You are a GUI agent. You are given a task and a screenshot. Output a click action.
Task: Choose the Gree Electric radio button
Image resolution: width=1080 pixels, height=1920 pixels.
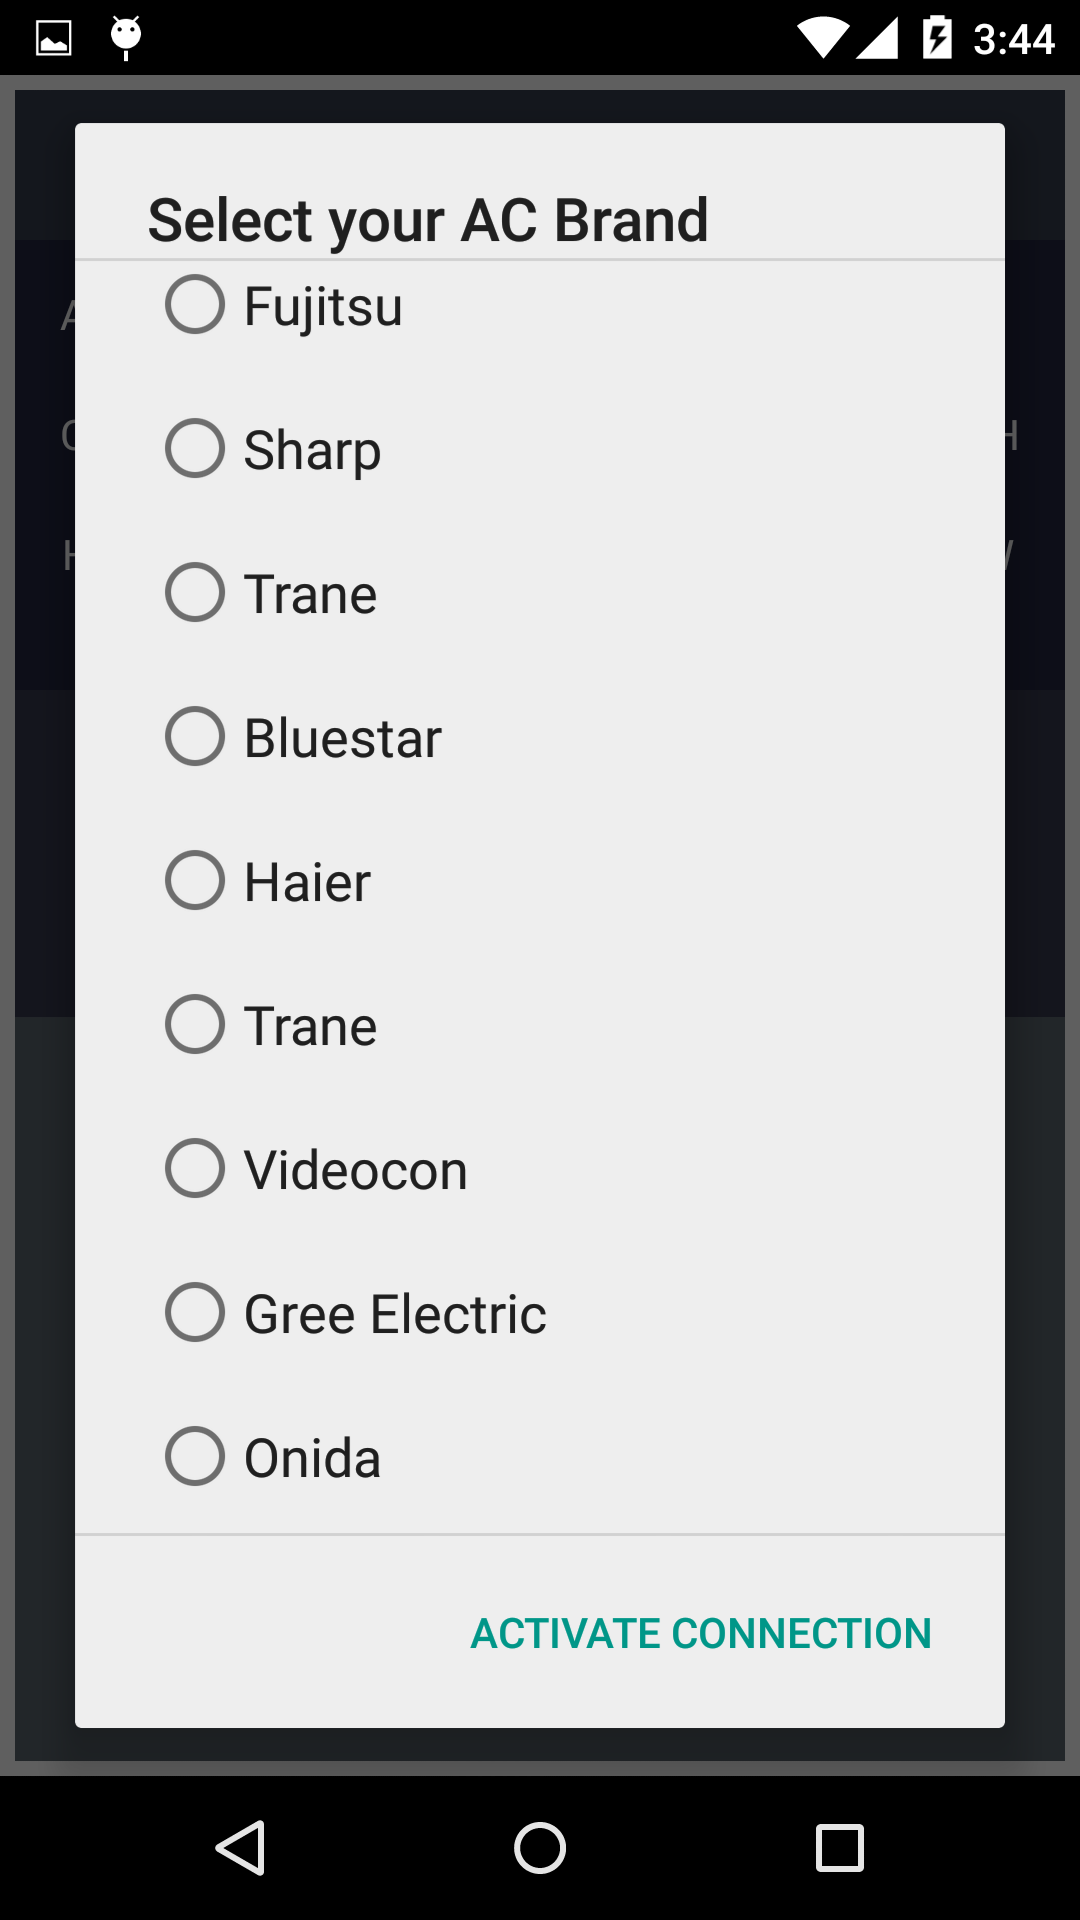point(195,1313)
